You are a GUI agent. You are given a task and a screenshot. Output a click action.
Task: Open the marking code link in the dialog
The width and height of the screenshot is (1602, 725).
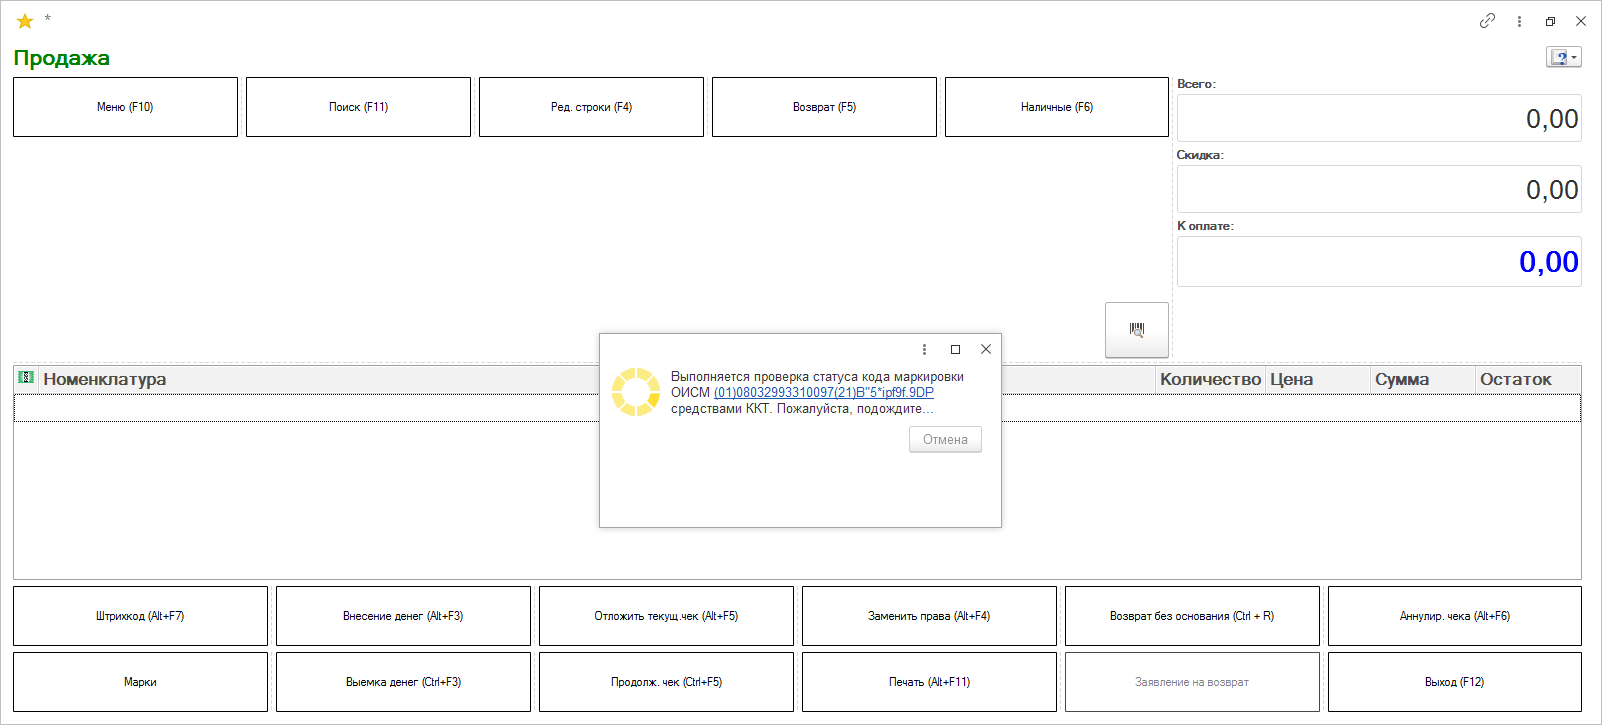pos(824,393)
